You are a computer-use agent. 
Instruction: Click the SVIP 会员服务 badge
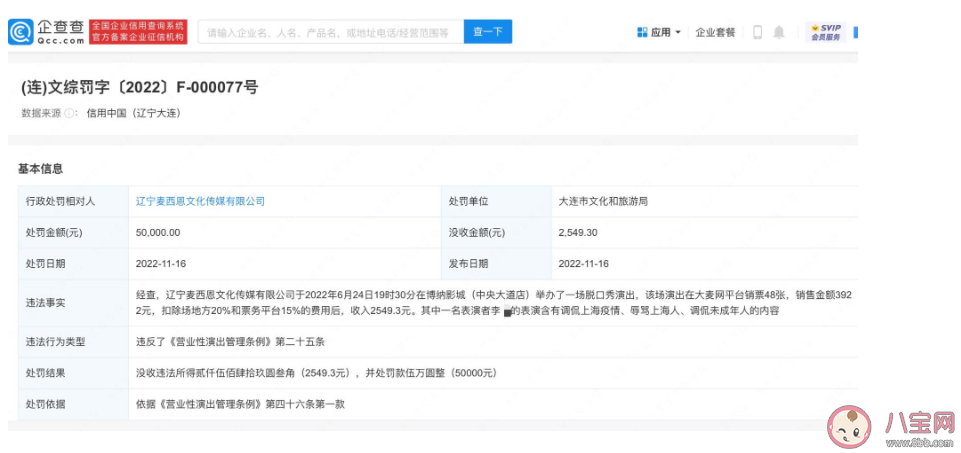pos(826,32)
